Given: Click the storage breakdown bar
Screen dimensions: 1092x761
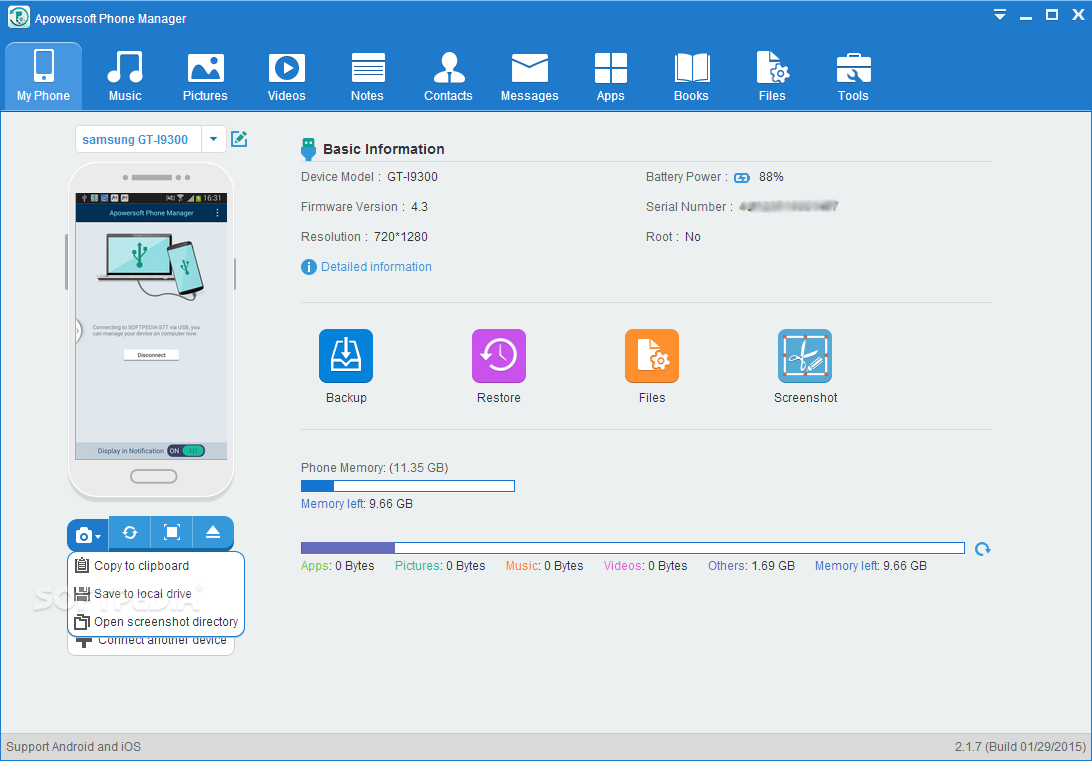Looking at the screenshot, I should [632, 548].
